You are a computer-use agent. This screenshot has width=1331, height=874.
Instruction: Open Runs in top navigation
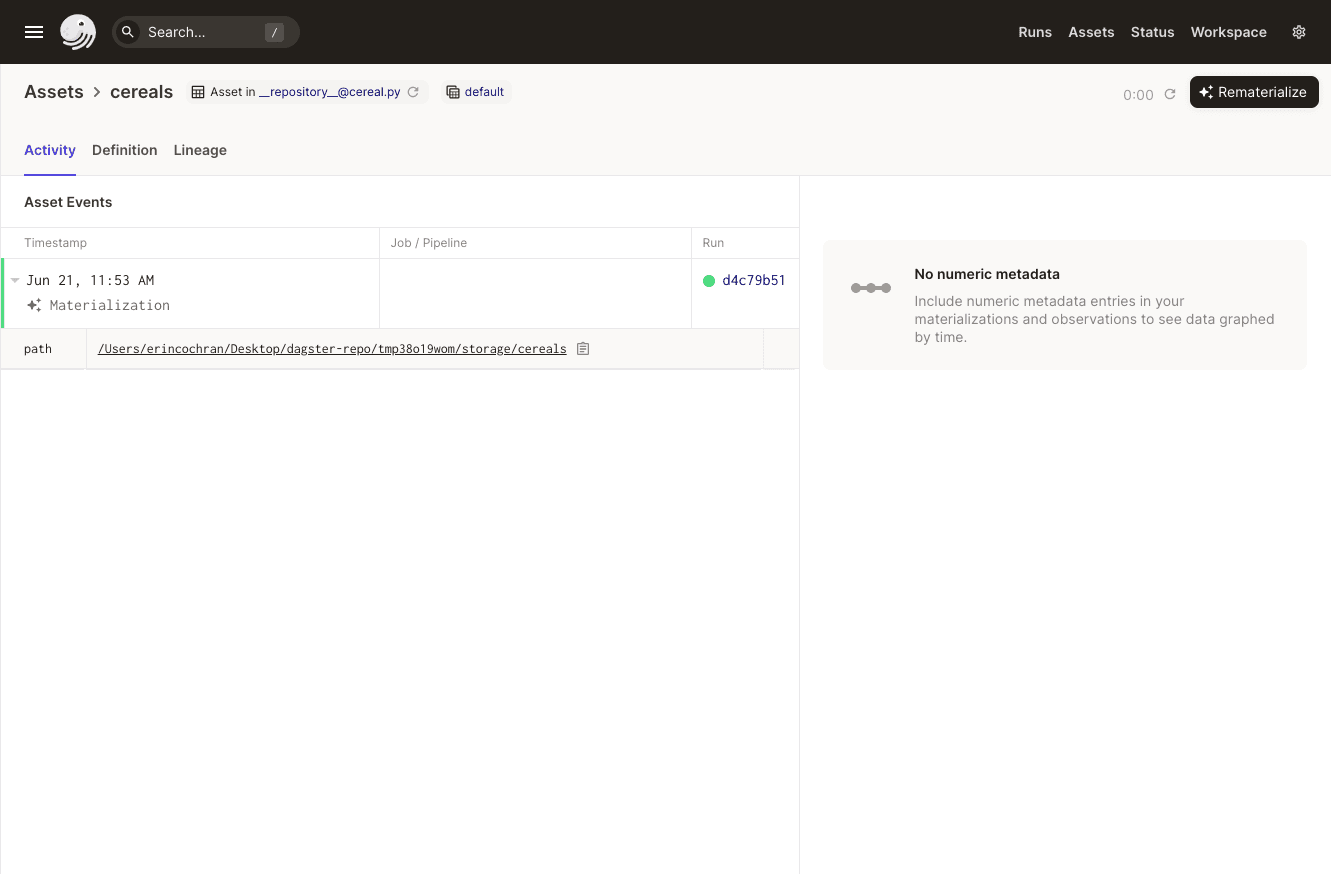pyautogui.click(x=1034, y=32)
